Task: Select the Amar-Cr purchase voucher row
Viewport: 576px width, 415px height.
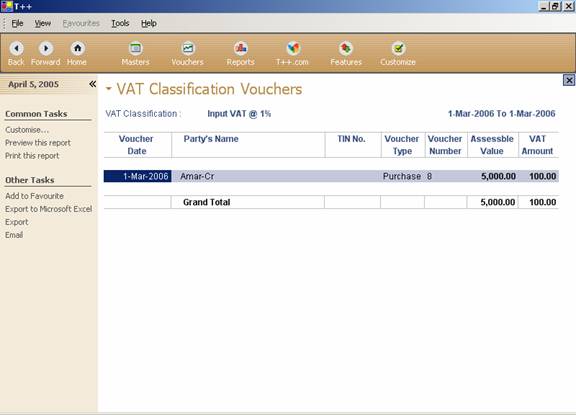Action: tap(331, 176)
